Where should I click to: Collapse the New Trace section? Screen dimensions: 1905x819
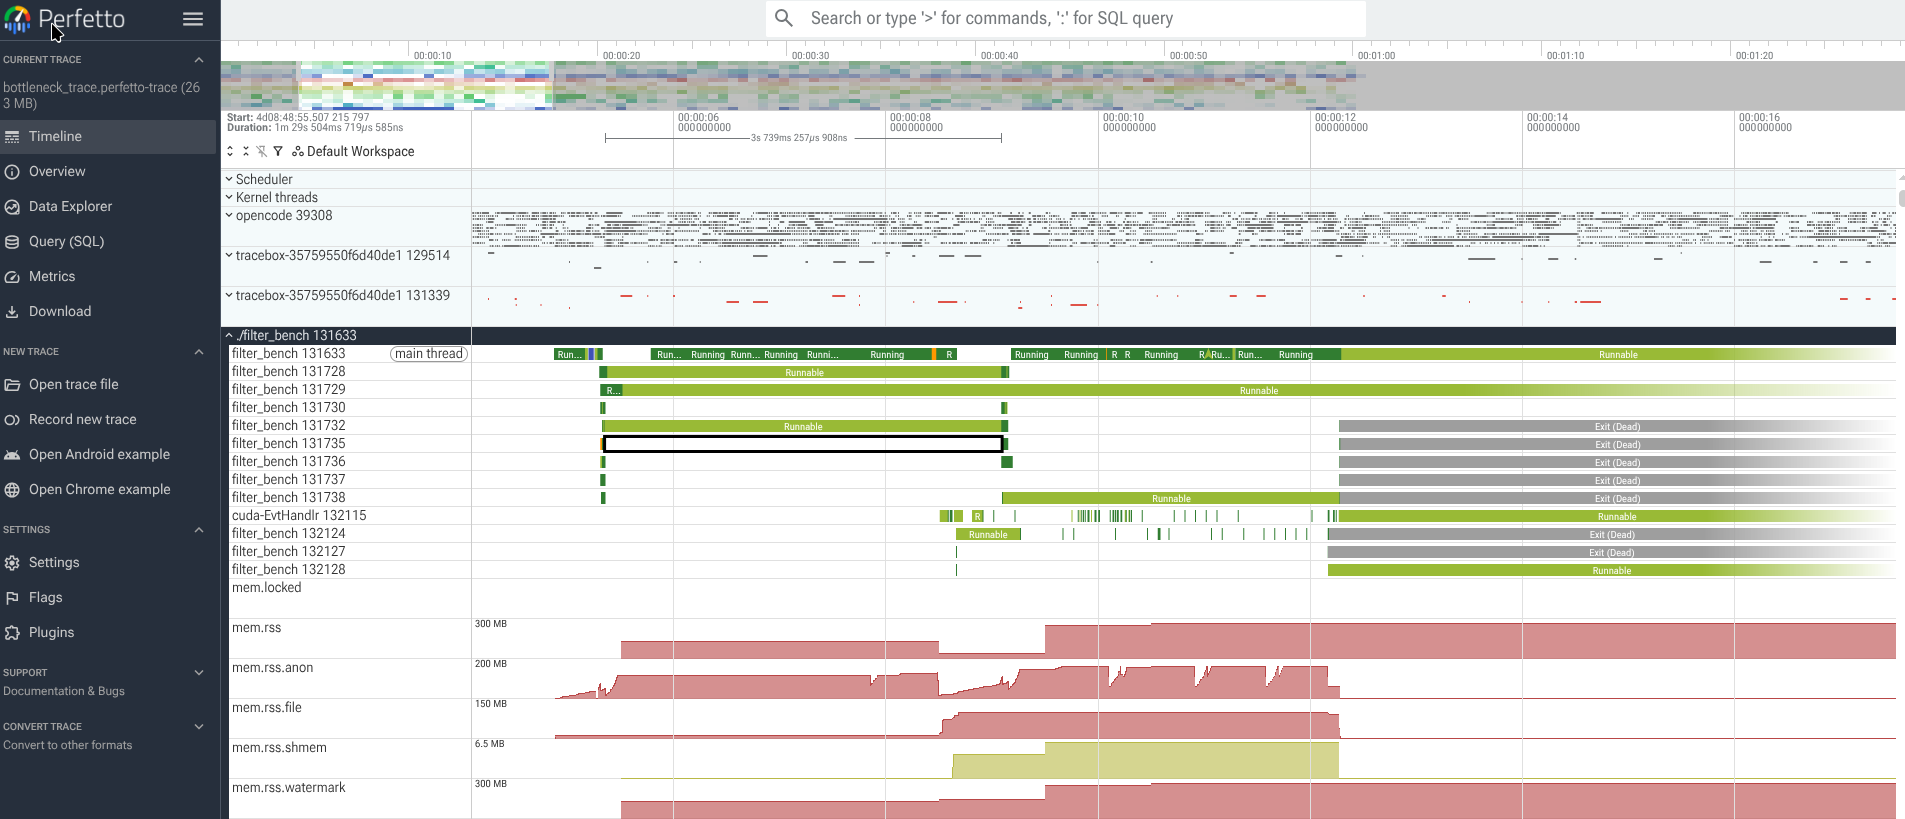[199, 352]
